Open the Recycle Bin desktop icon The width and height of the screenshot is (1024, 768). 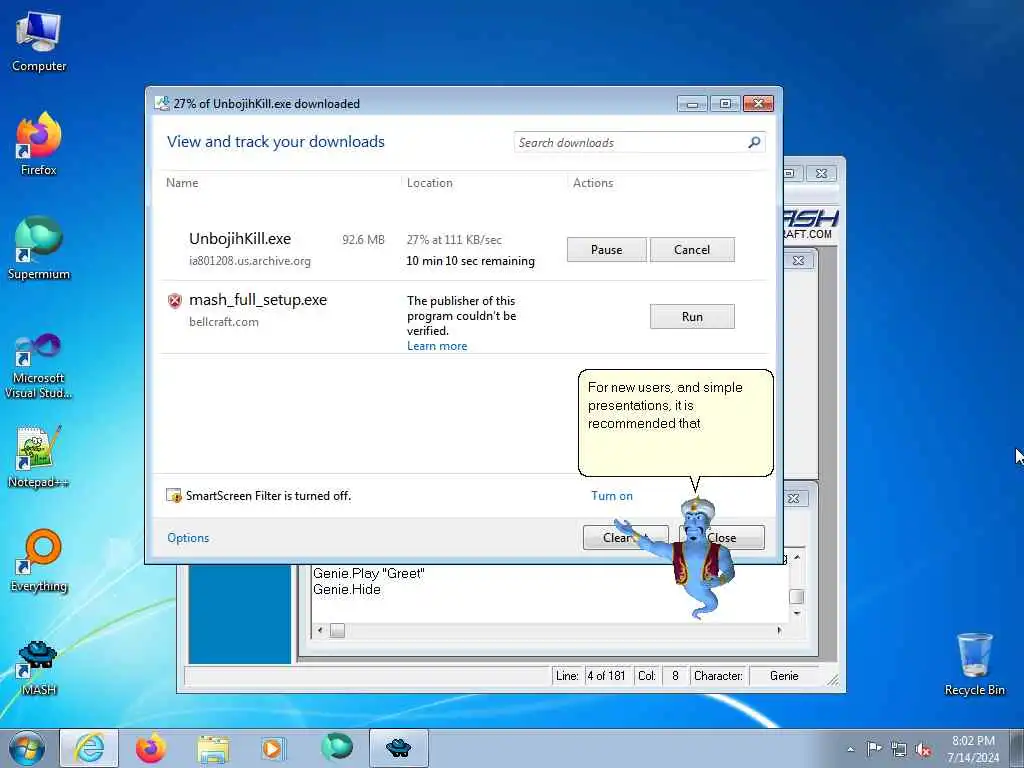click(974, 664)
